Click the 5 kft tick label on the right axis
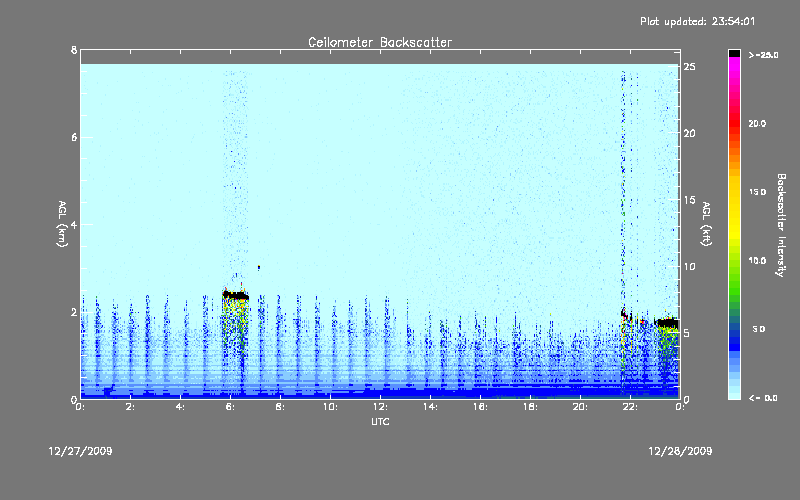This screenshot has width=800, height=500. click(x=687, y=333)
